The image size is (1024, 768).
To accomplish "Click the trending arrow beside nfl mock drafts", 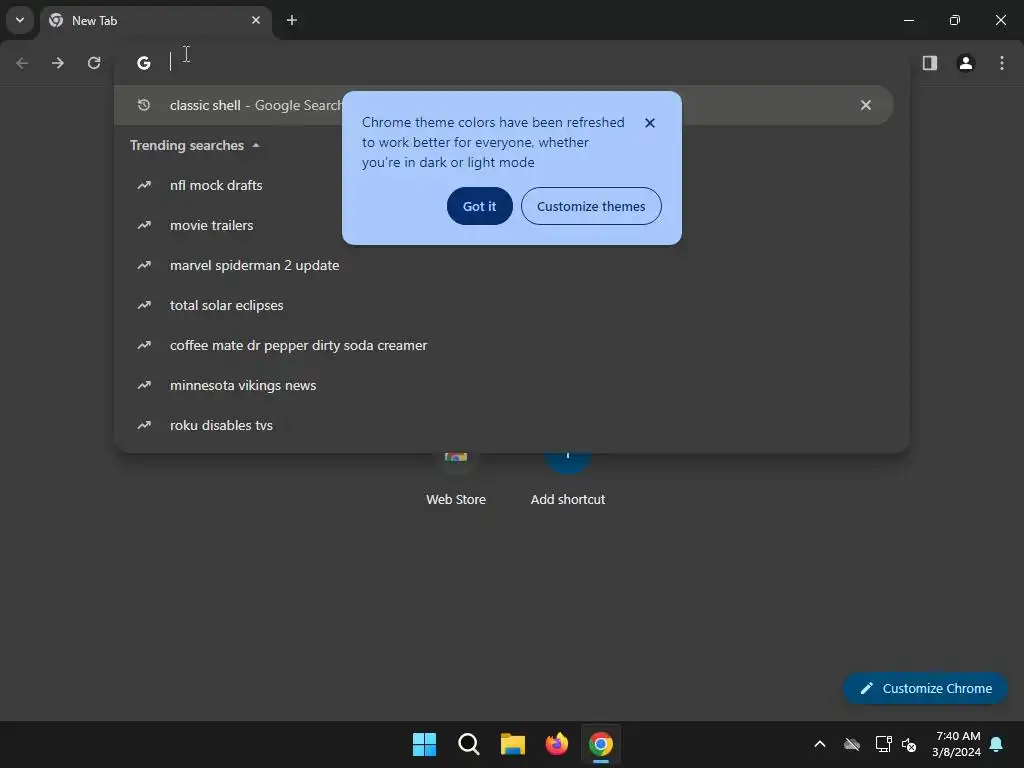I will [144, 185].
